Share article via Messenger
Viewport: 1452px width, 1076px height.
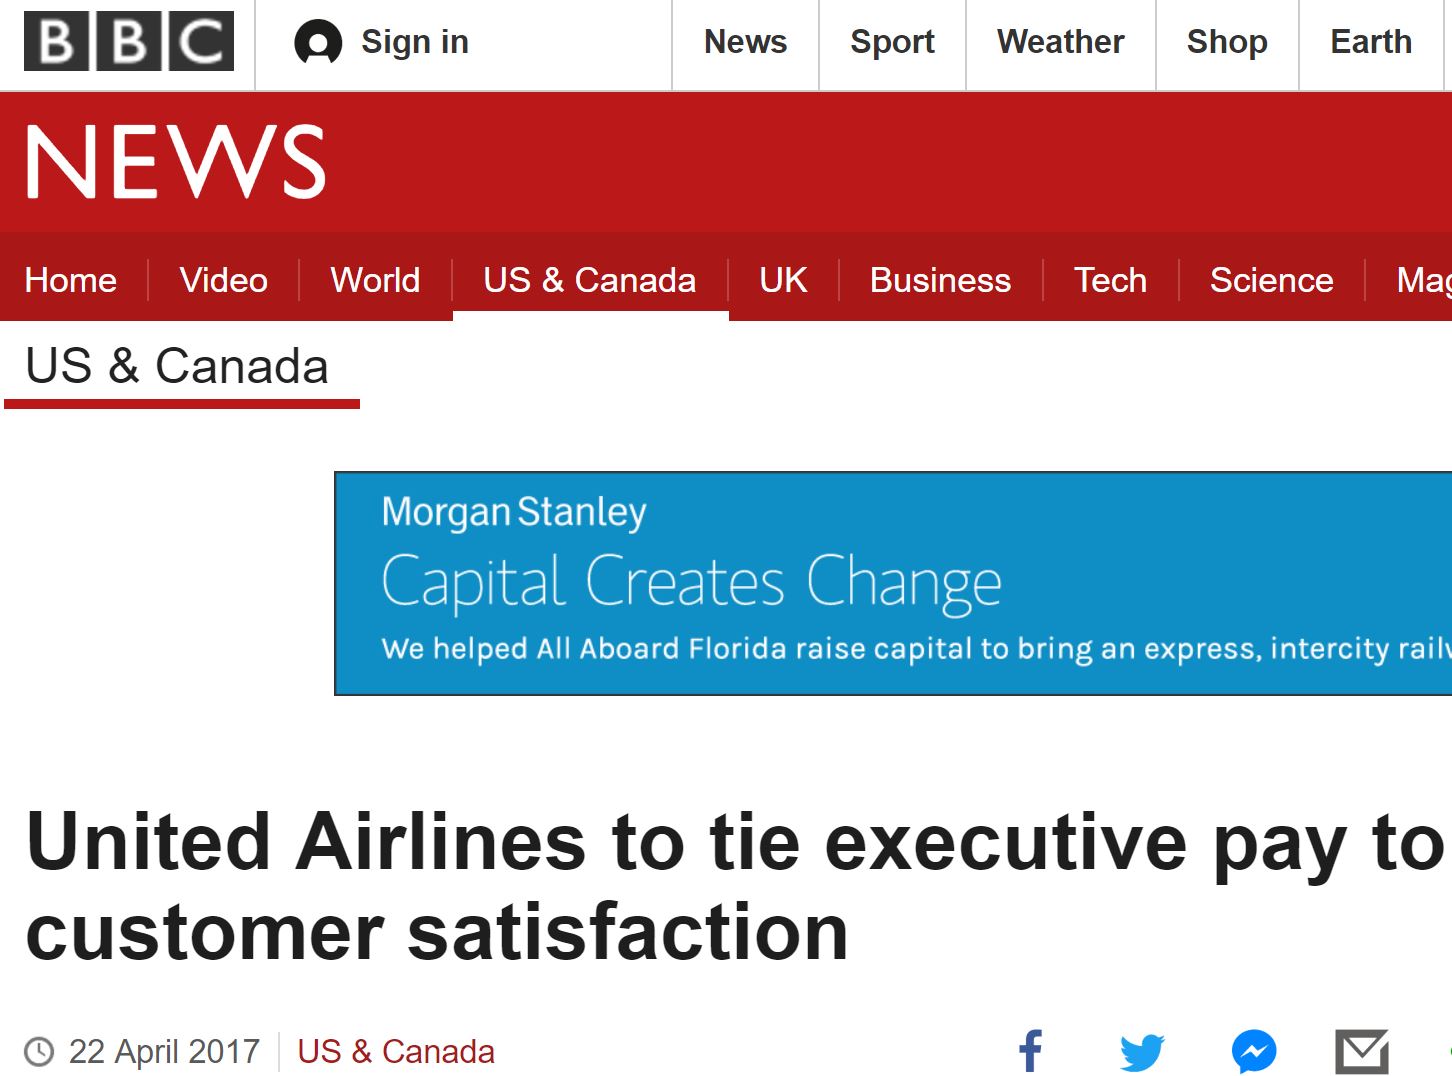[1254, 1052]
